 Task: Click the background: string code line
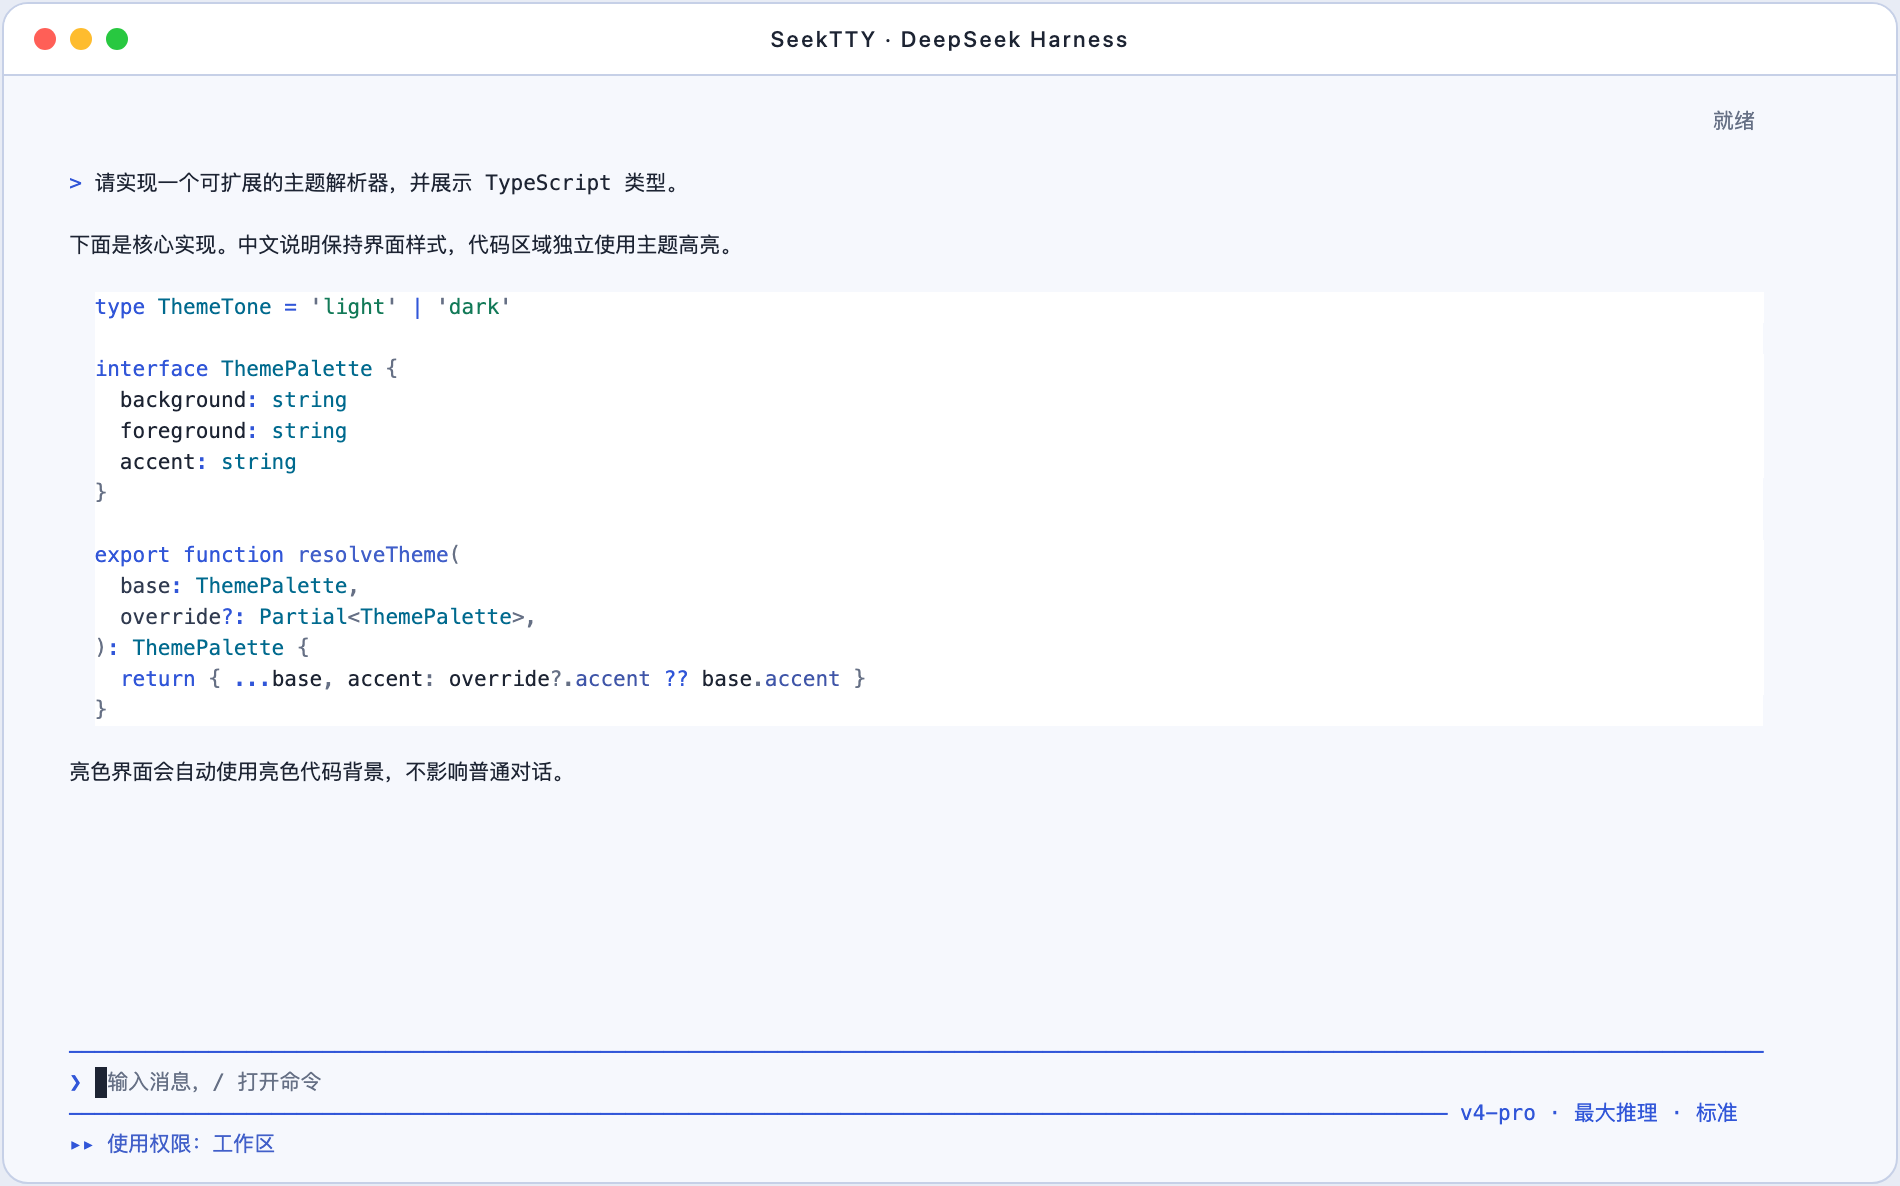[x=233, y=400]
